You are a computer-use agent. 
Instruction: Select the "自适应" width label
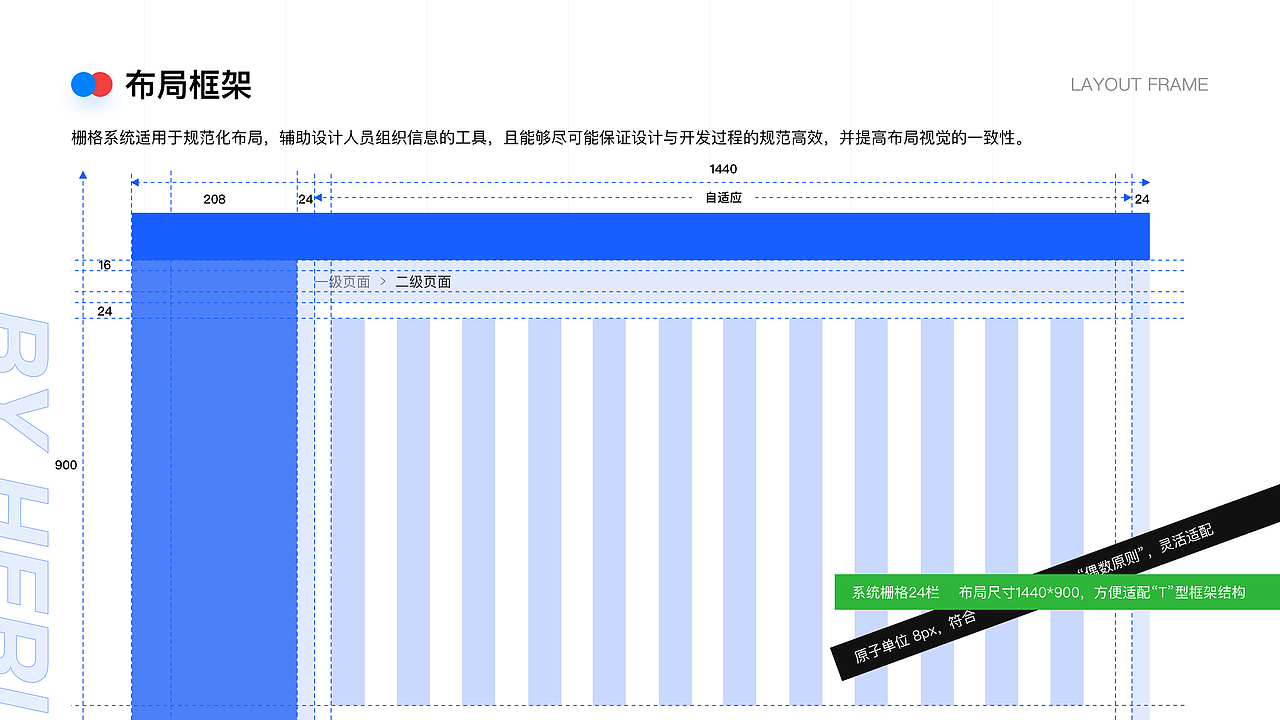click(x=723, y=198)
